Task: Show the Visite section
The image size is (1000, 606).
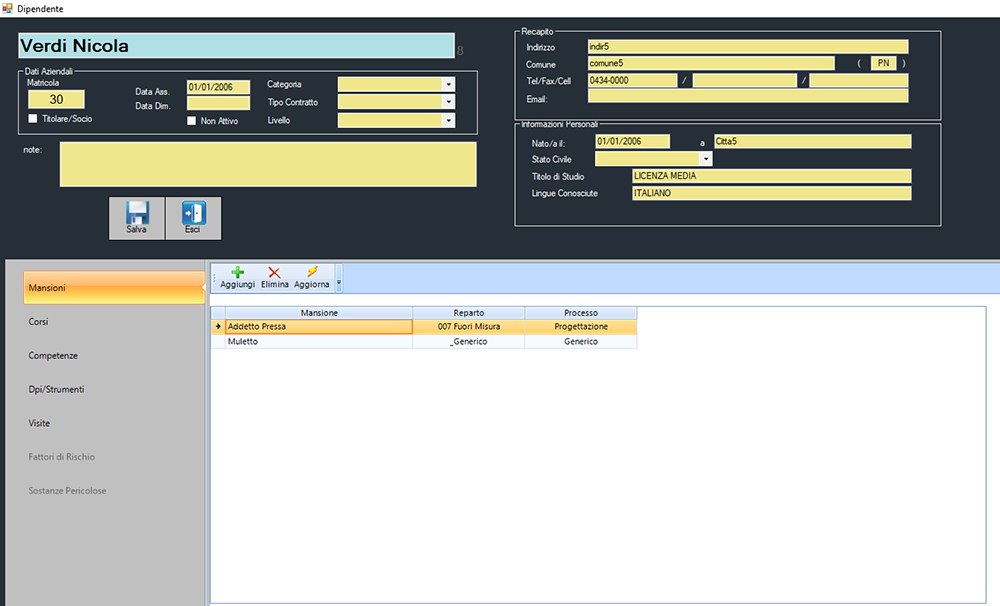Action: [x=114, y=423]
